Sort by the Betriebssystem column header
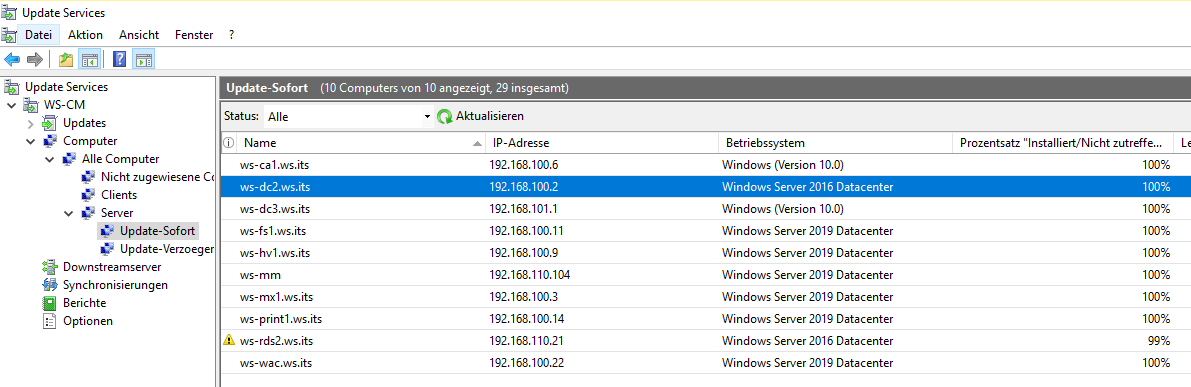The height and width of the screenshot is (387, 1191). coord(835,143)
